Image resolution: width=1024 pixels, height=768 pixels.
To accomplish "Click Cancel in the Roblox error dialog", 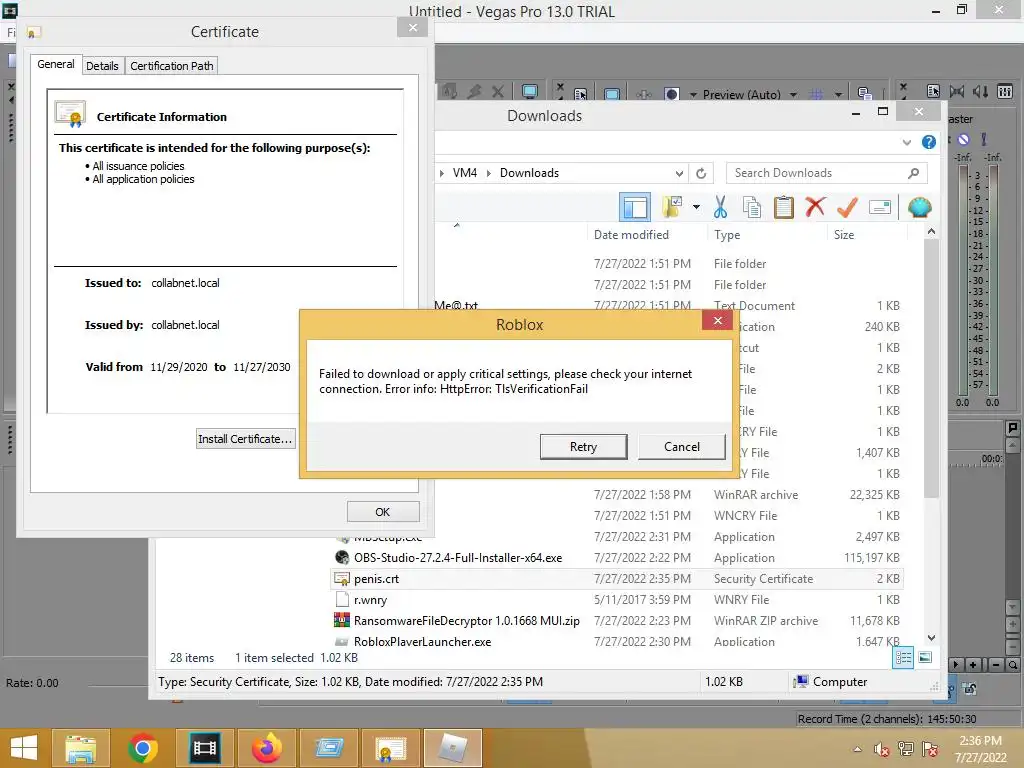I will 681,447.
